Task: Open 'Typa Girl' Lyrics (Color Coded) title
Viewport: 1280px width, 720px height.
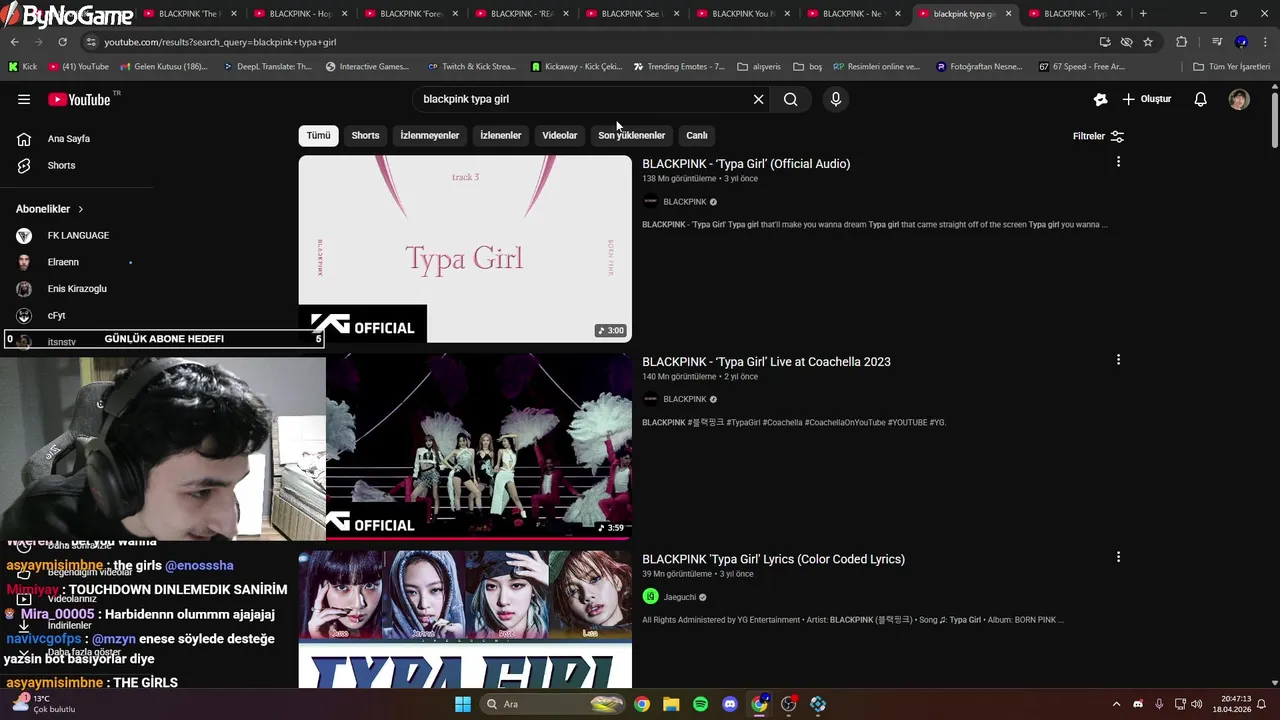Action: [773, 559]
